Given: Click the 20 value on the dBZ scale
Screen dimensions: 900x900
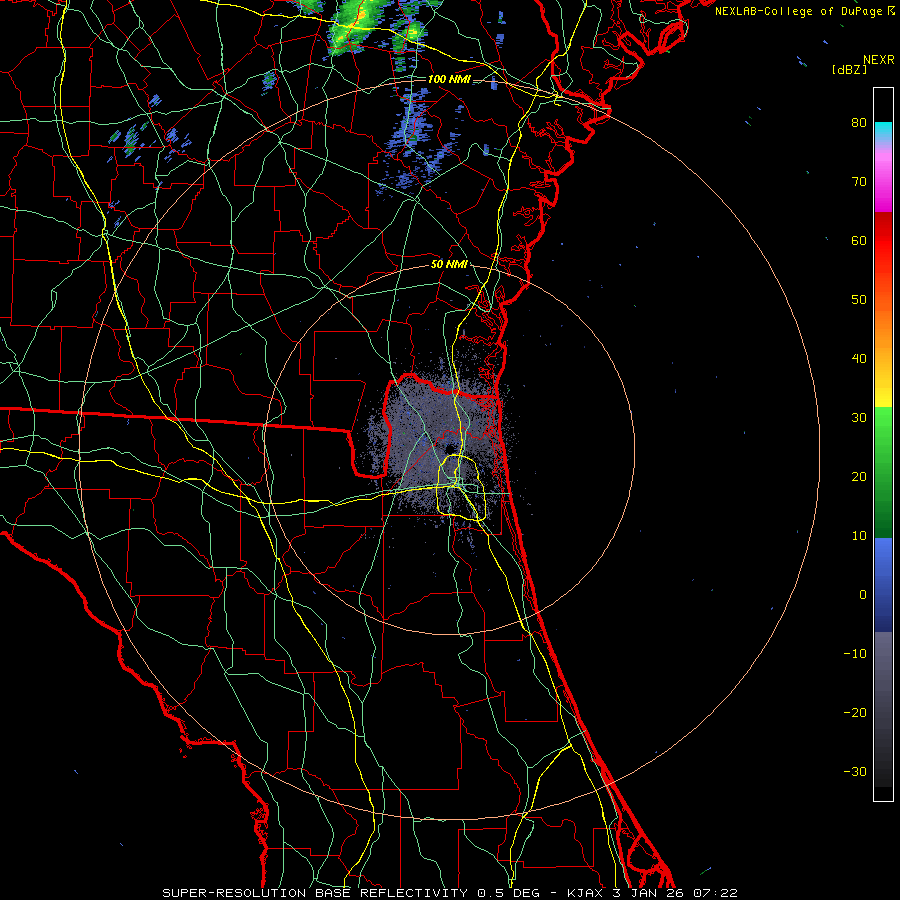Looking at the screenshot, I should (859, 477).
